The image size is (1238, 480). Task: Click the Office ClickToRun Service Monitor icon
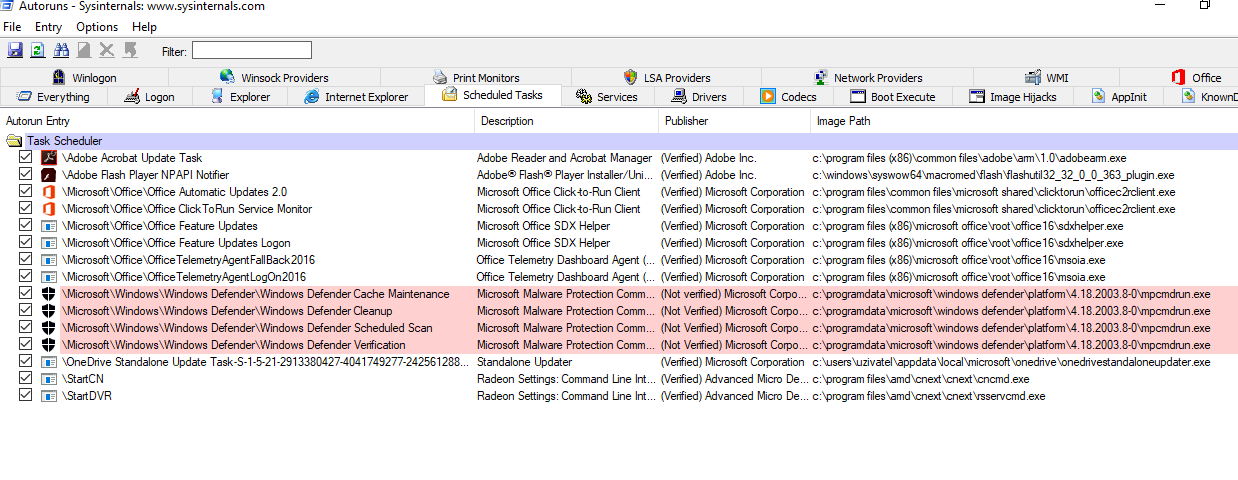coord(49,209)
